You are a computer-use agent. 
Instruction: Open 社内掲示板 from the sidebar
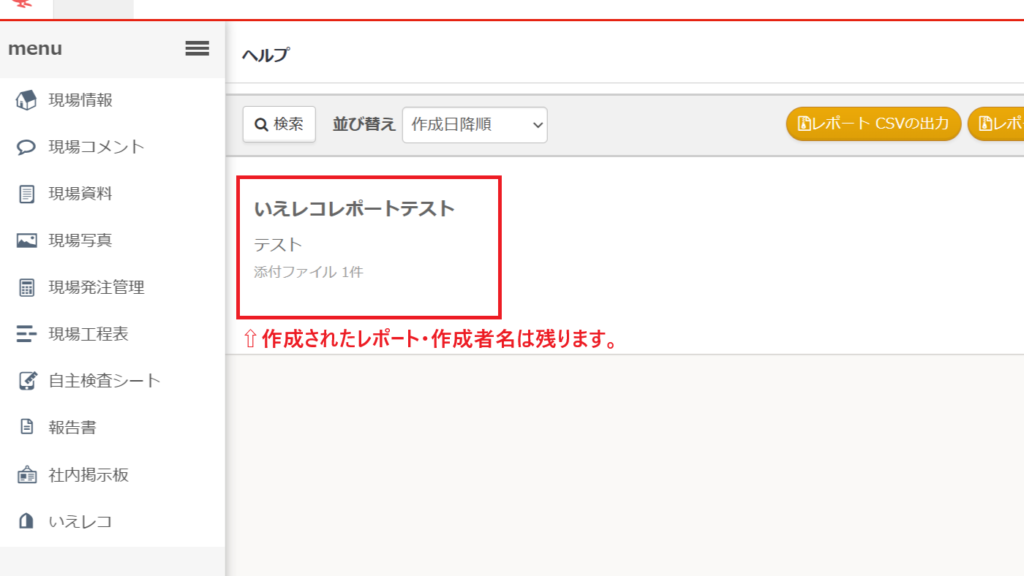click(x=88, y=475)
